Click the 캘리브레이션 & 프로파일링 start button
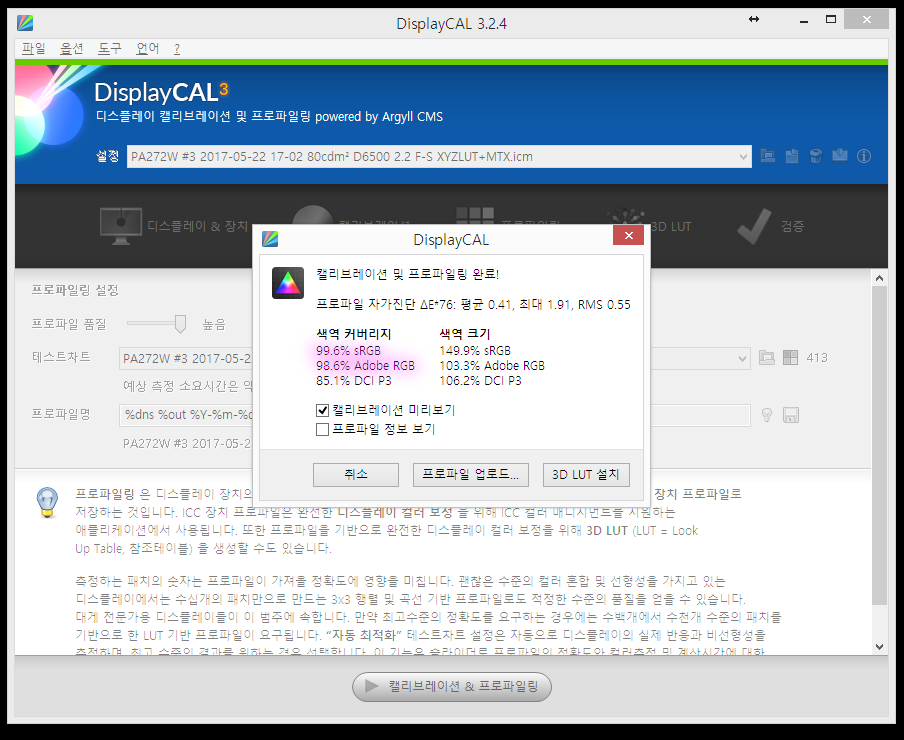This screenshot has width=904, height=740. pos(452,687)
